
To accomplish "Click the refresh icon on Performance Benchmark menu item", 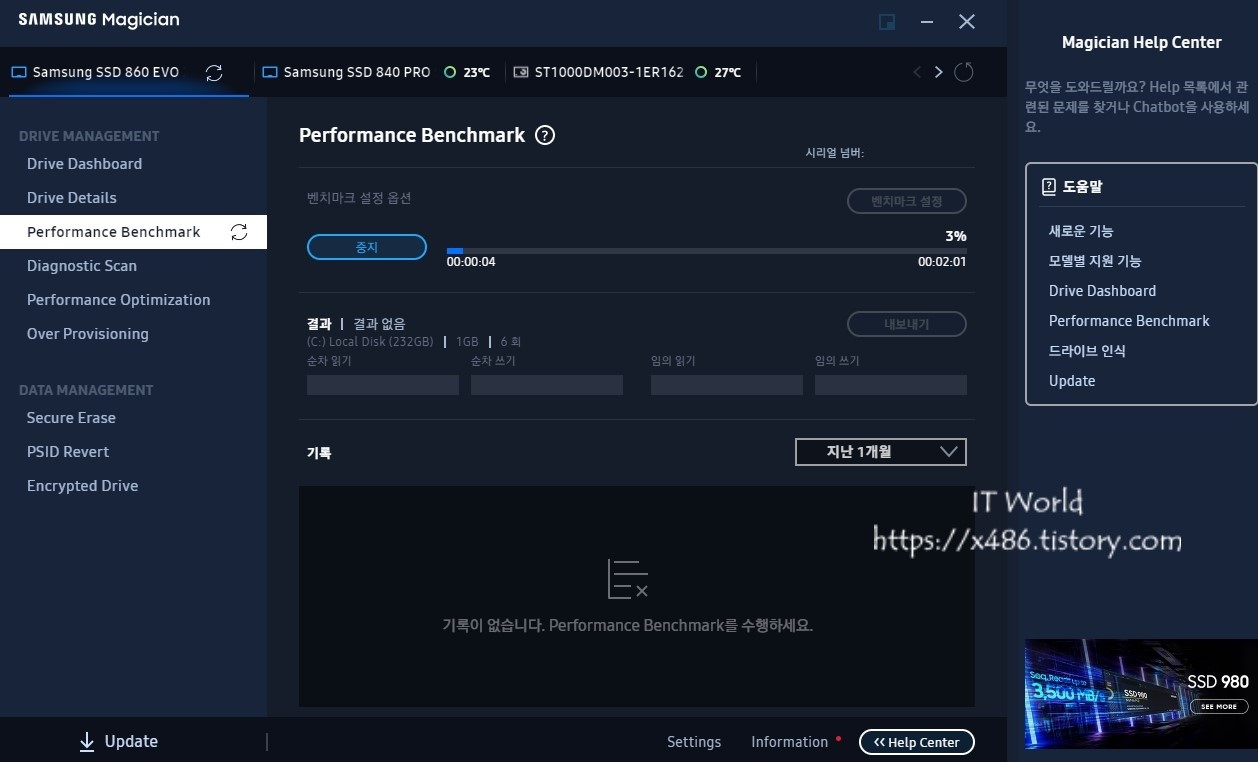I will point(239,232).
